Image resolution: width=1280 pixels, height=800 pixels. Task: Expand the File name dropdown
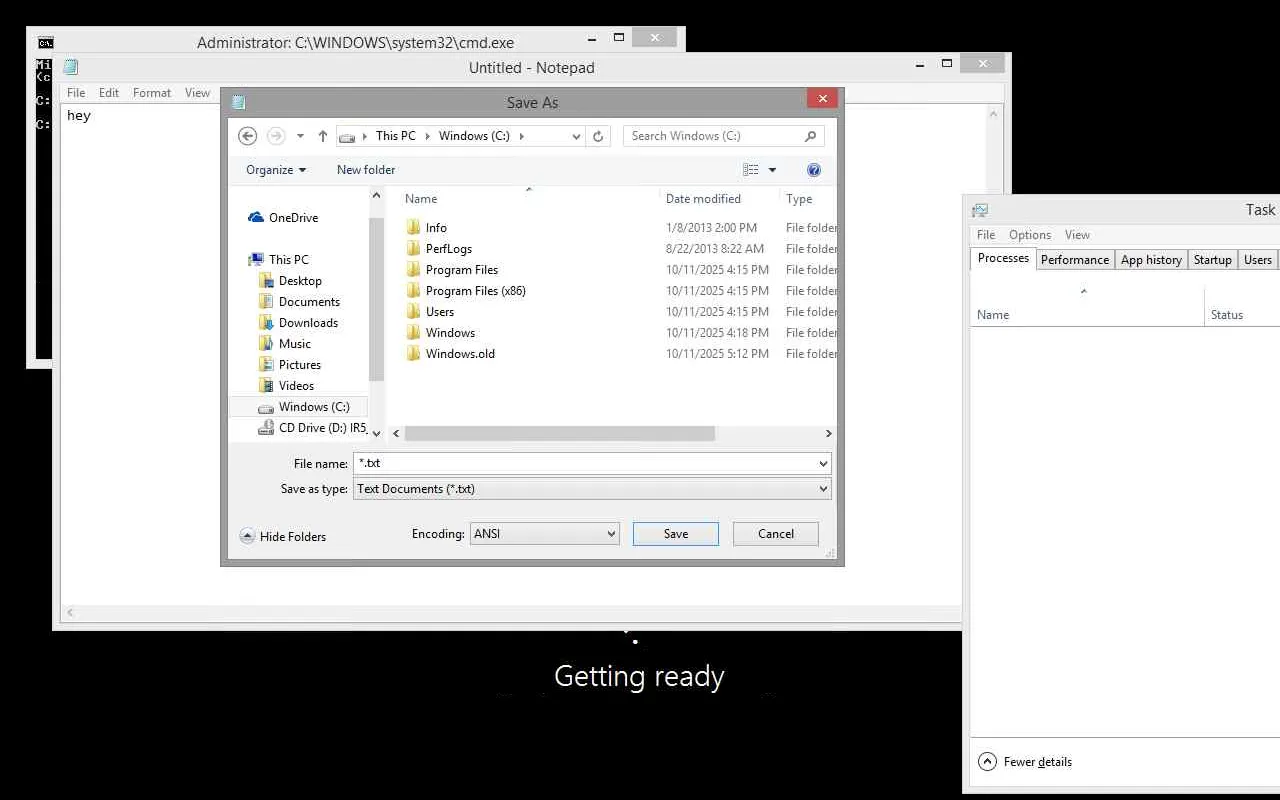coord(823,463)
